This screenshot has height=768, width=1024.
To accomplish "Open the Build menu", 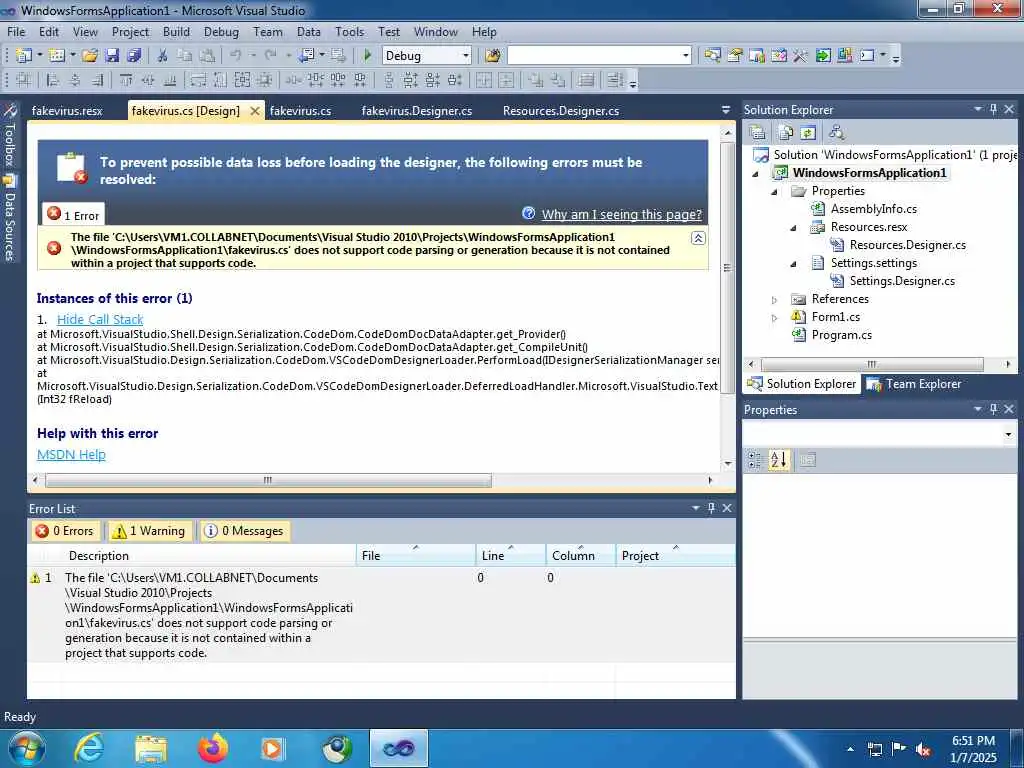I will (x=176, y=31).
